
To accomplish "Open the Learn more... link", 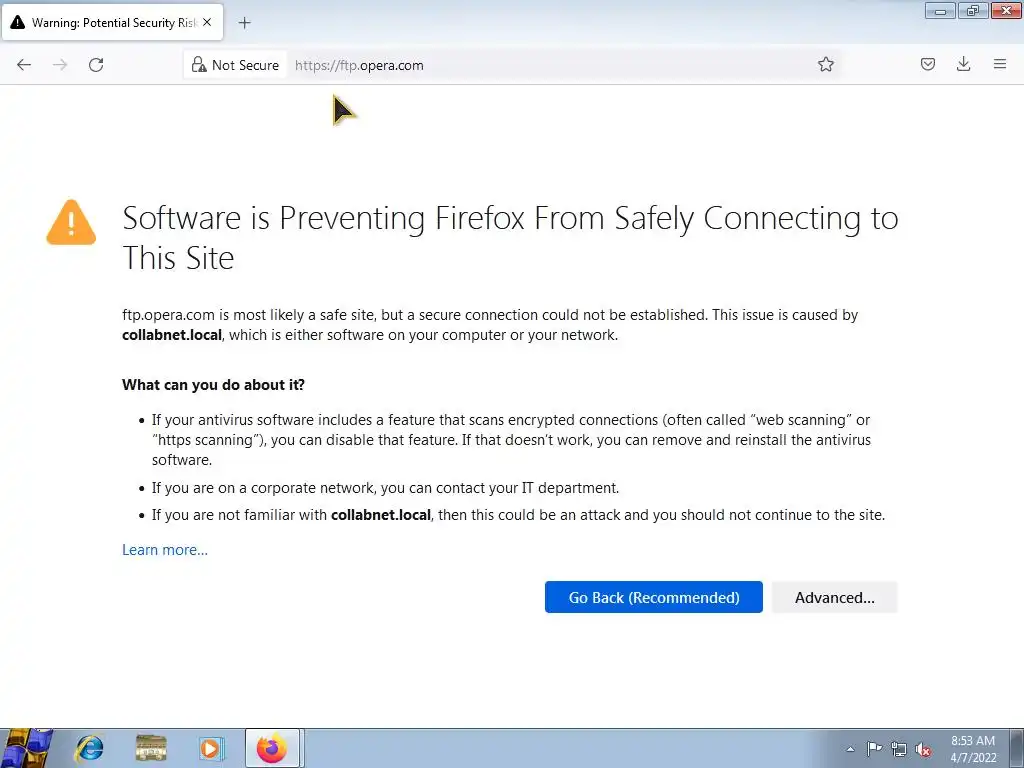I will (x=165, y=550).
